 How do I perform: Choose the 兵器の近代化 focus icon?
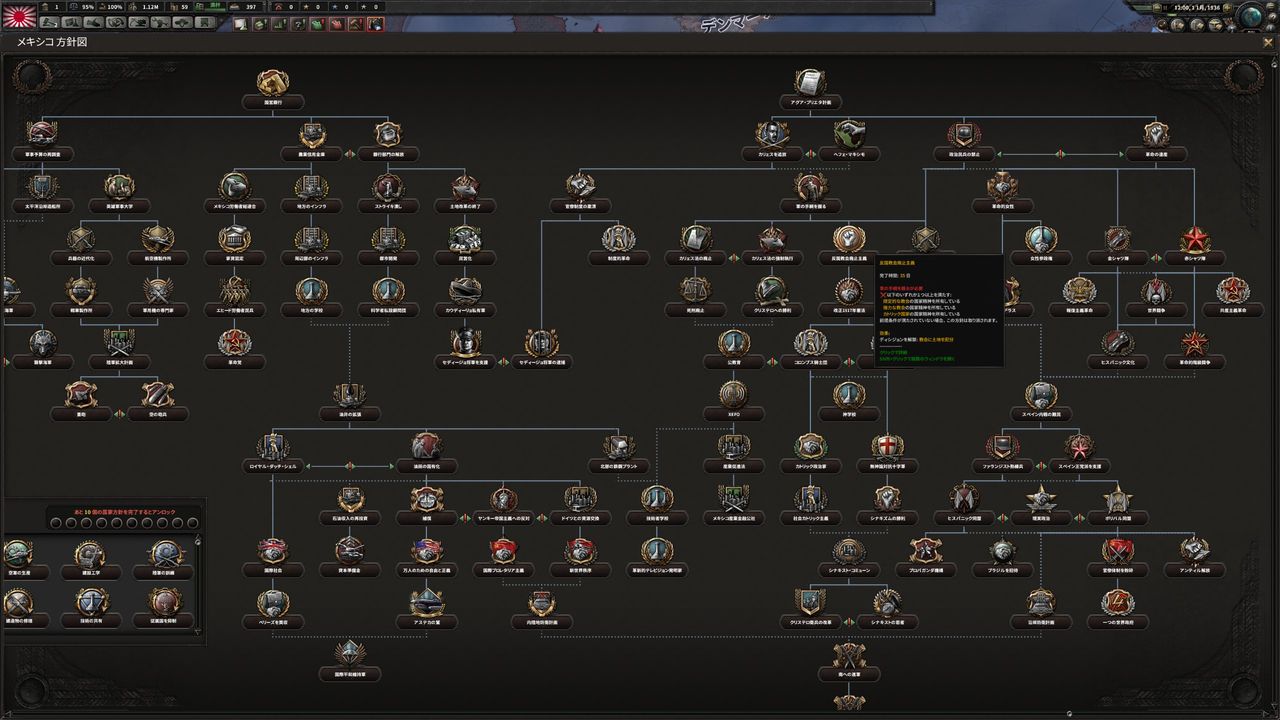pos(81,238)
